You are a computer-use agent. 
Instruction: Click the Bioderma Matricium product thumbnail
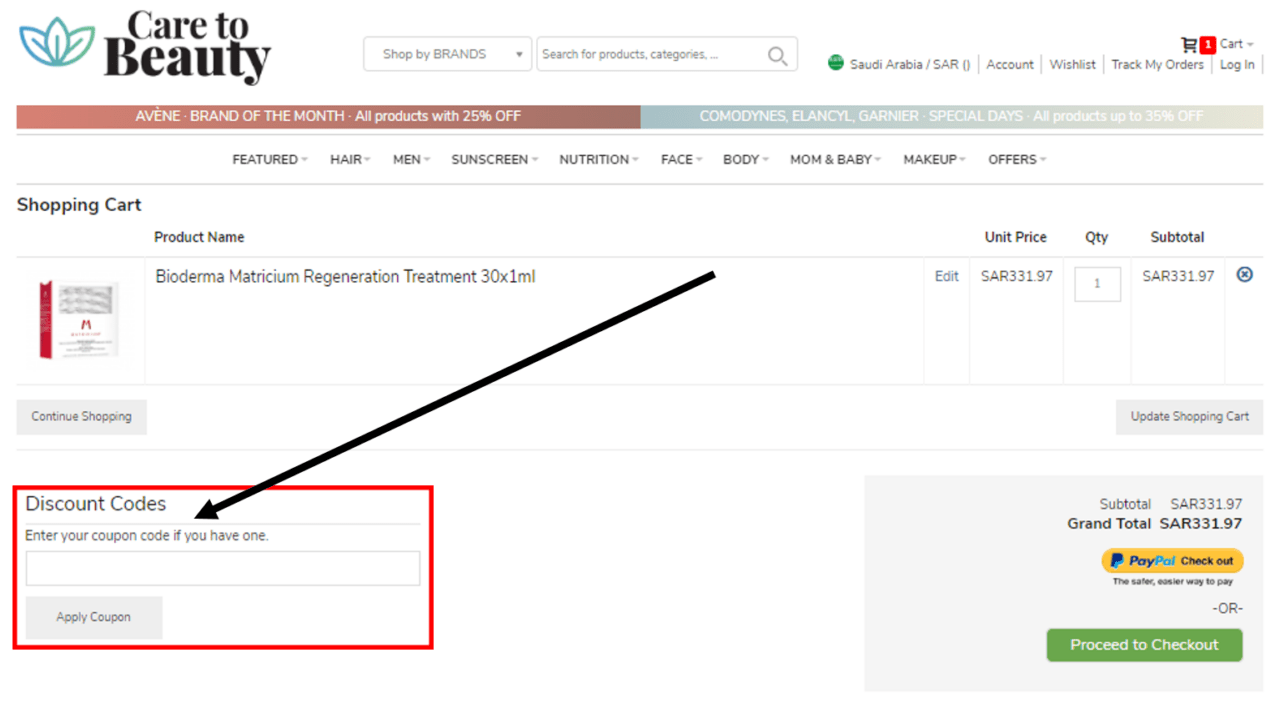(x=80, y=320)
